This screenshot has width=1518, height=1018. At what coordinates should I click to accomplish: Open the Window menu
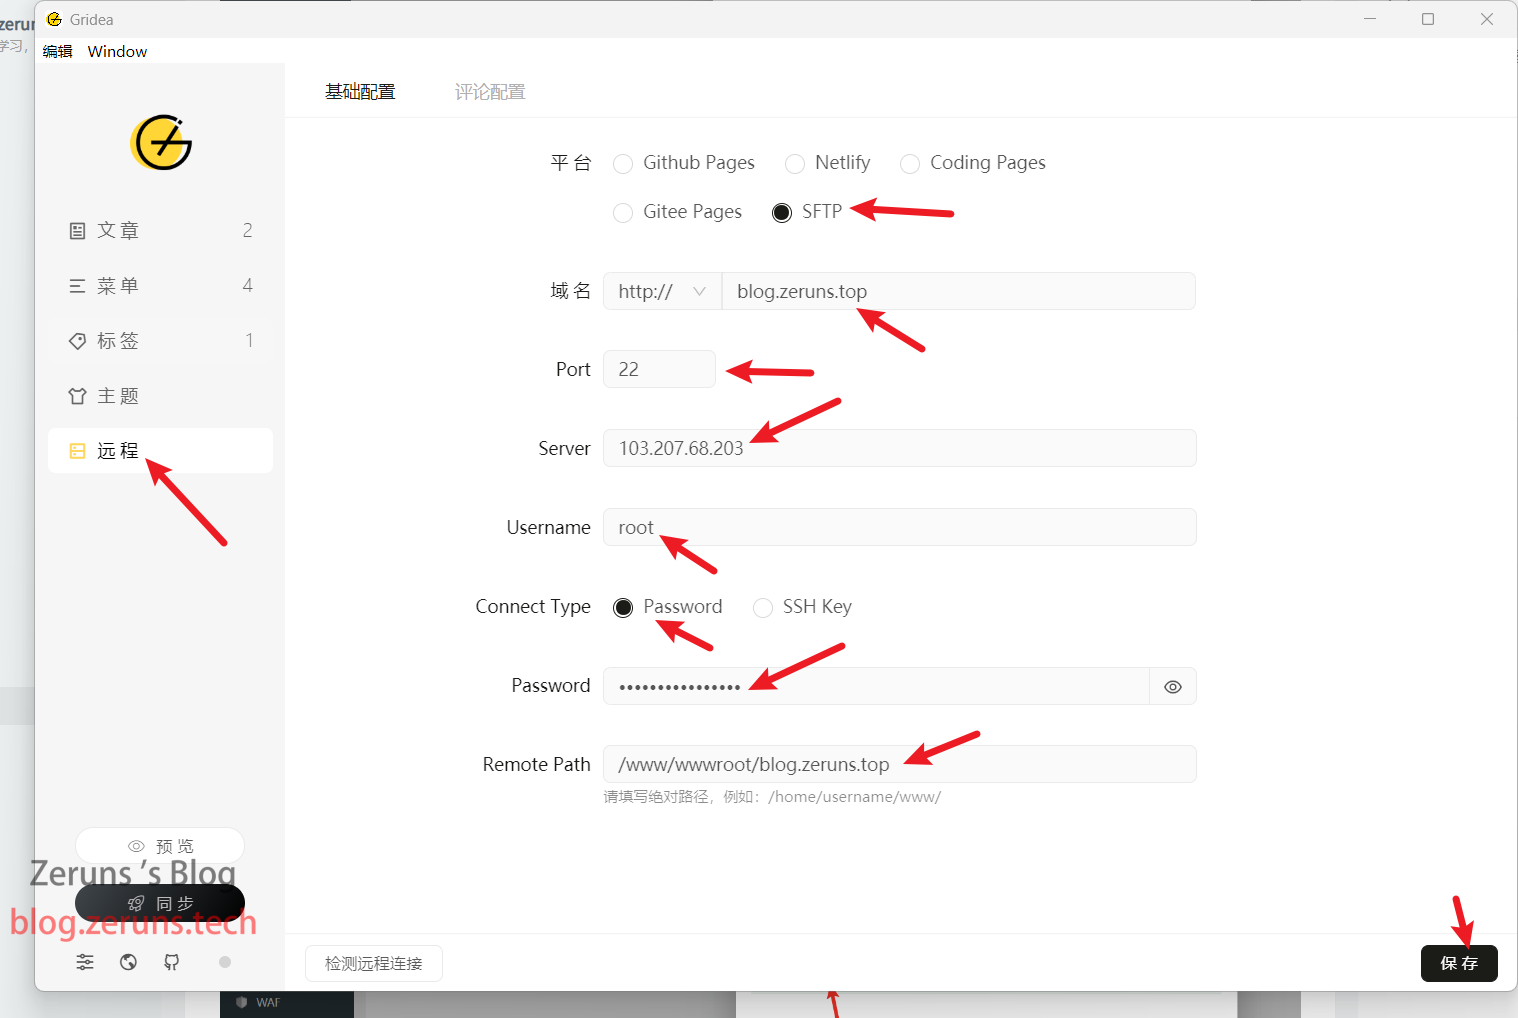click(x=117, y=51)
